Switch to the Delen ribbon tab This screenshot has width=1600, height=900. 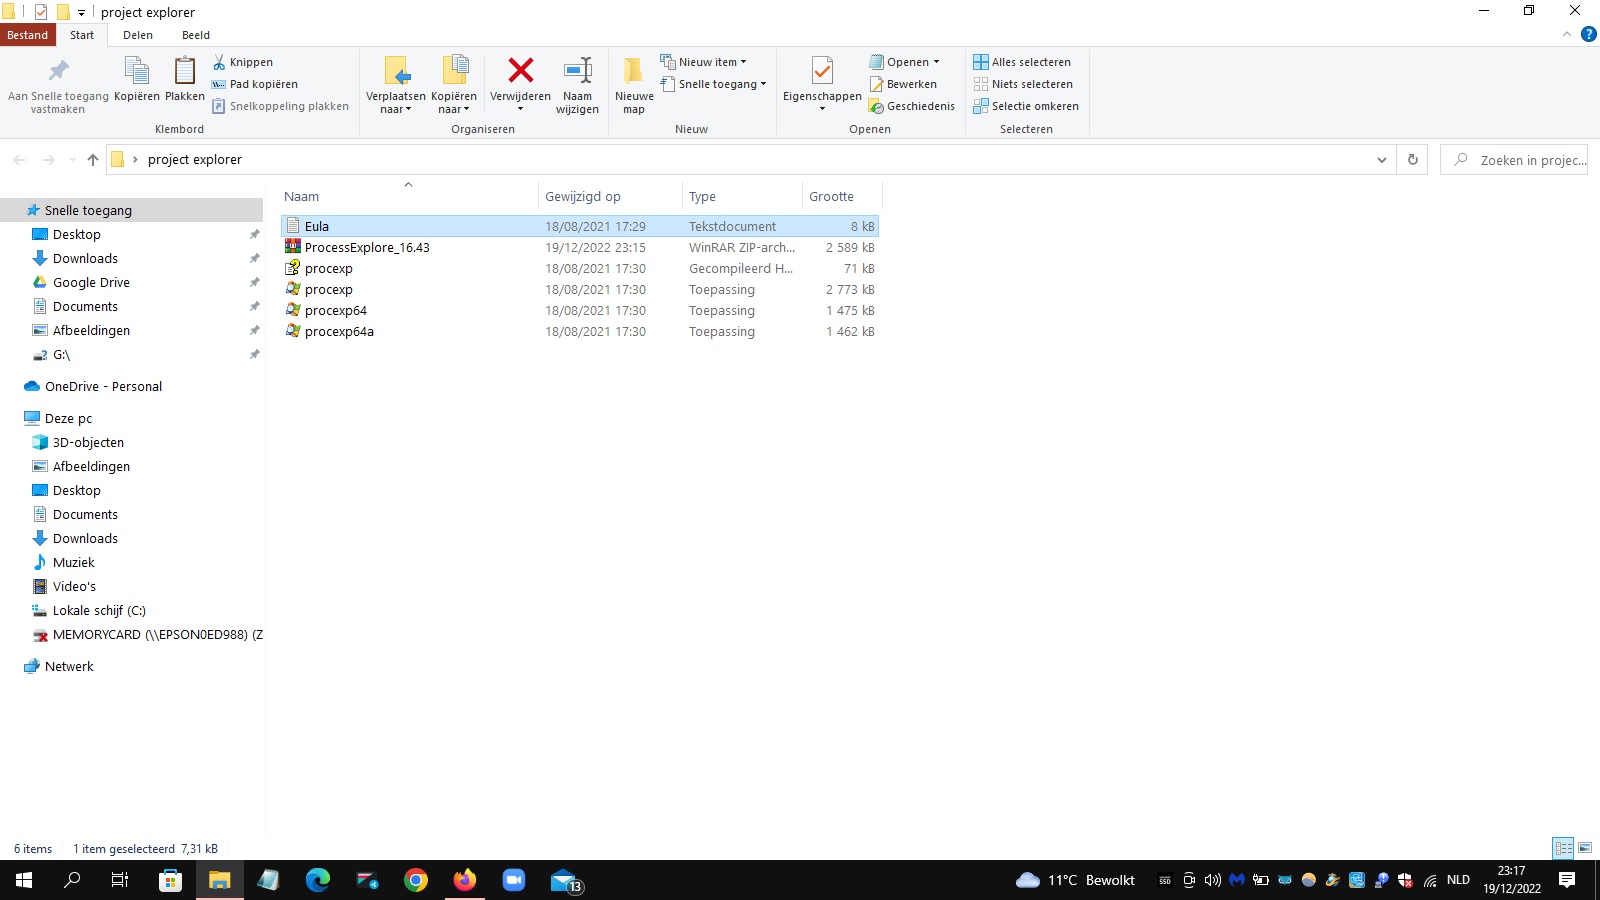tap(138, 35)
